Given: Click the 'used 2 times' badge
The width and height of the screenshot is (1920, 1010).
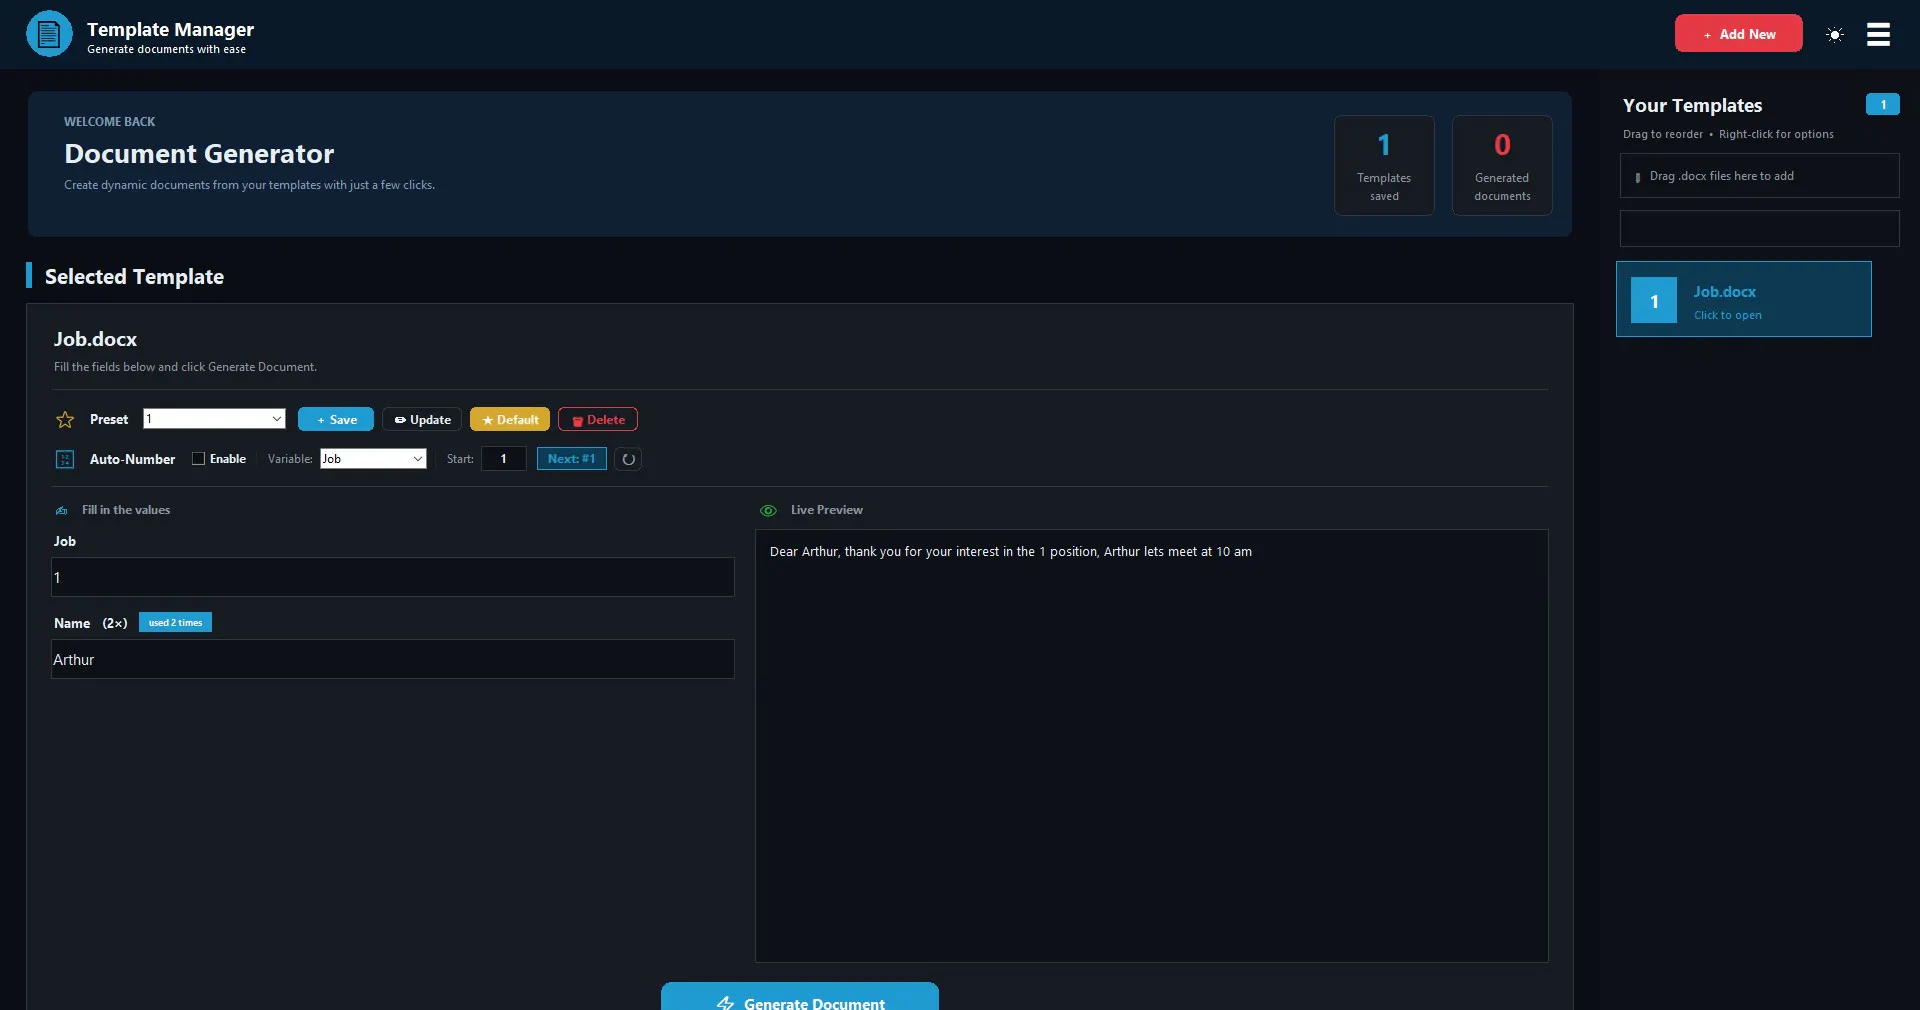Looking at the screenshot, I should [x=175, y=623].
